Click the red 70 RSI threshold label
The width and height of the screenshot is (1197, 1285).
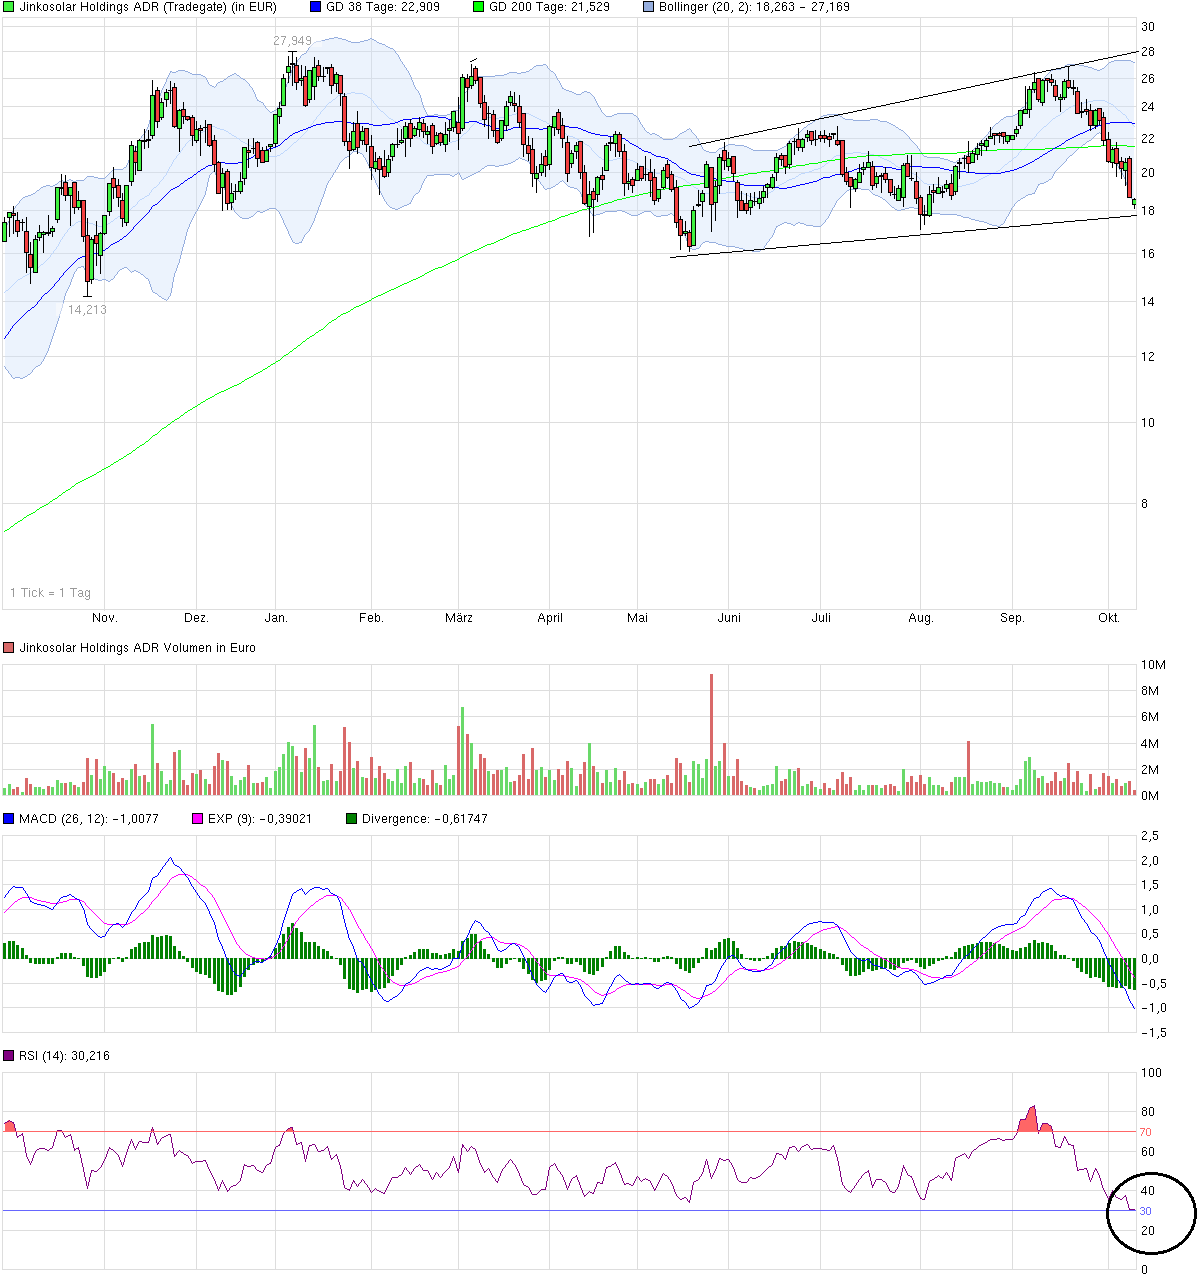click(x=1145, y=1133)
